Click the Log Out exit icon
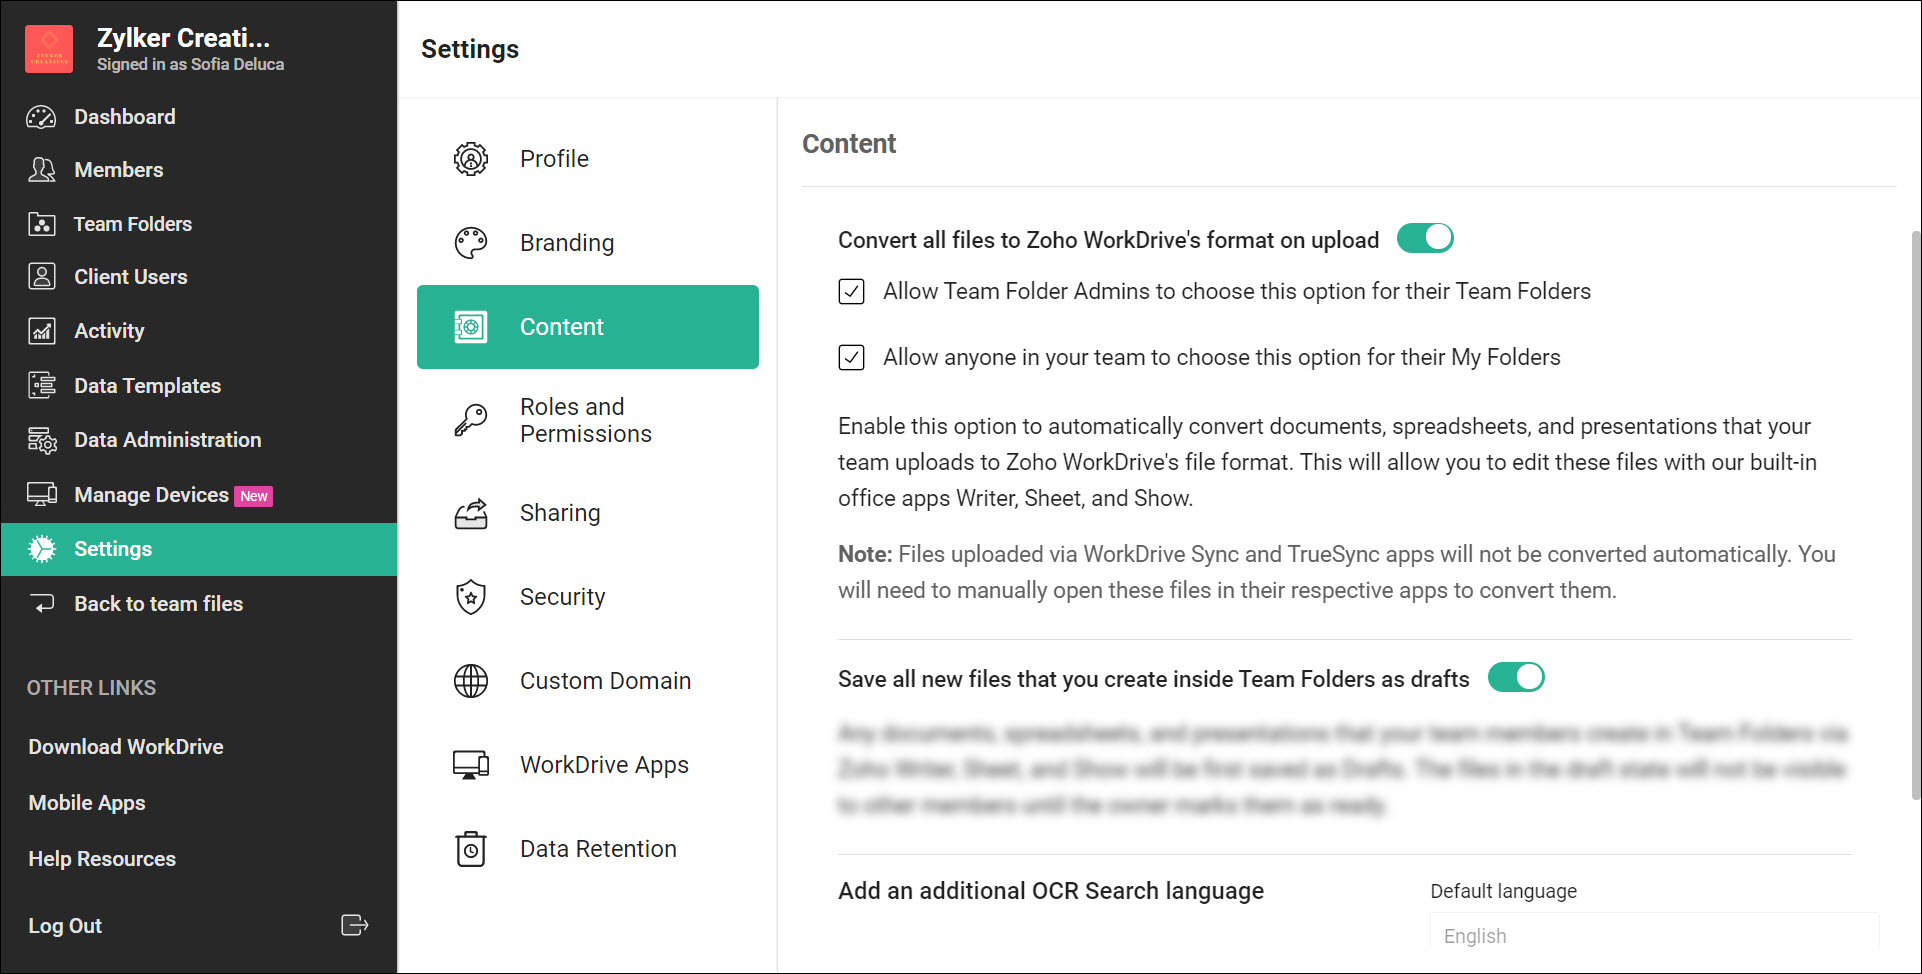This screenshot has height=974, width=1922. [354, 925]
